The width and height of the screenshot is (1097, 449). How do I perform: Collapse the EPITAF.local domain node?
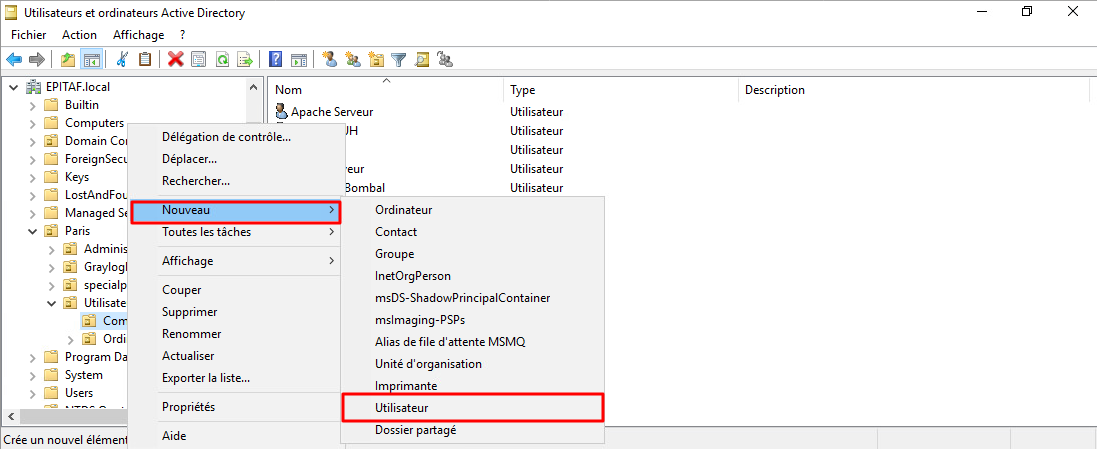(14, 87)
